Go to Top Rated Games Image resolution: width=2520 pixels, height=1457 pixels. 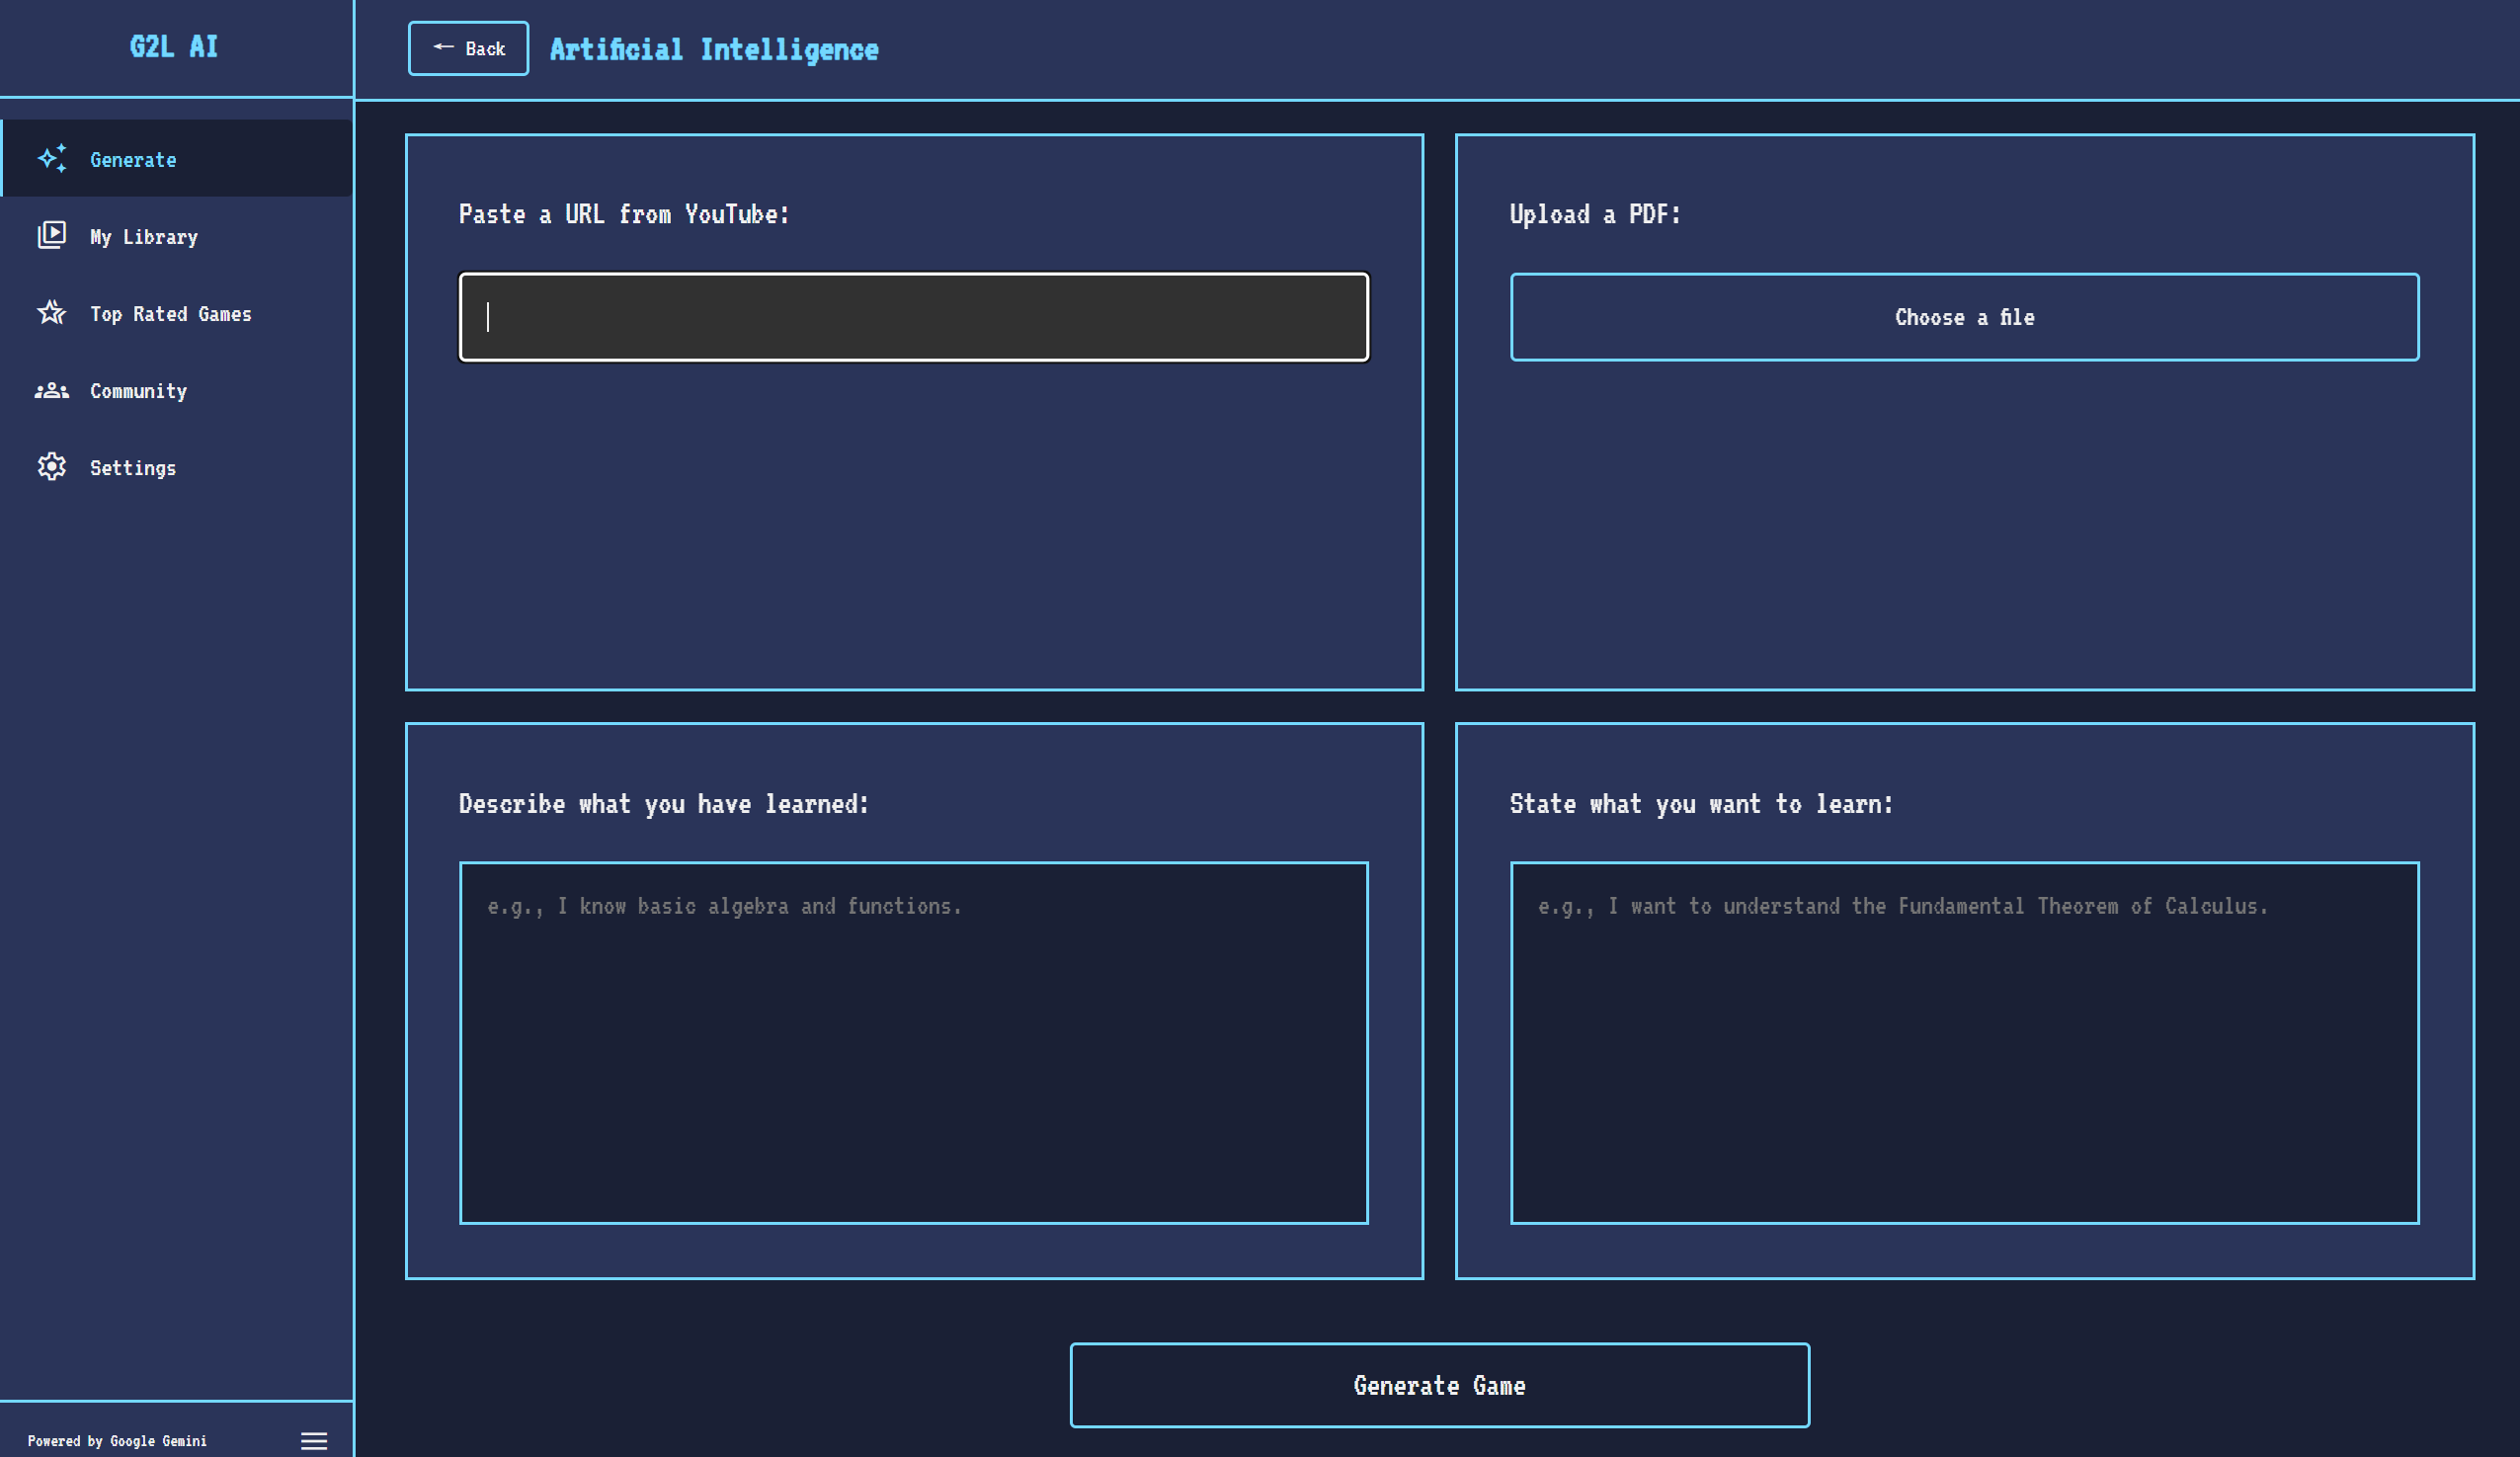pos(171,314)
